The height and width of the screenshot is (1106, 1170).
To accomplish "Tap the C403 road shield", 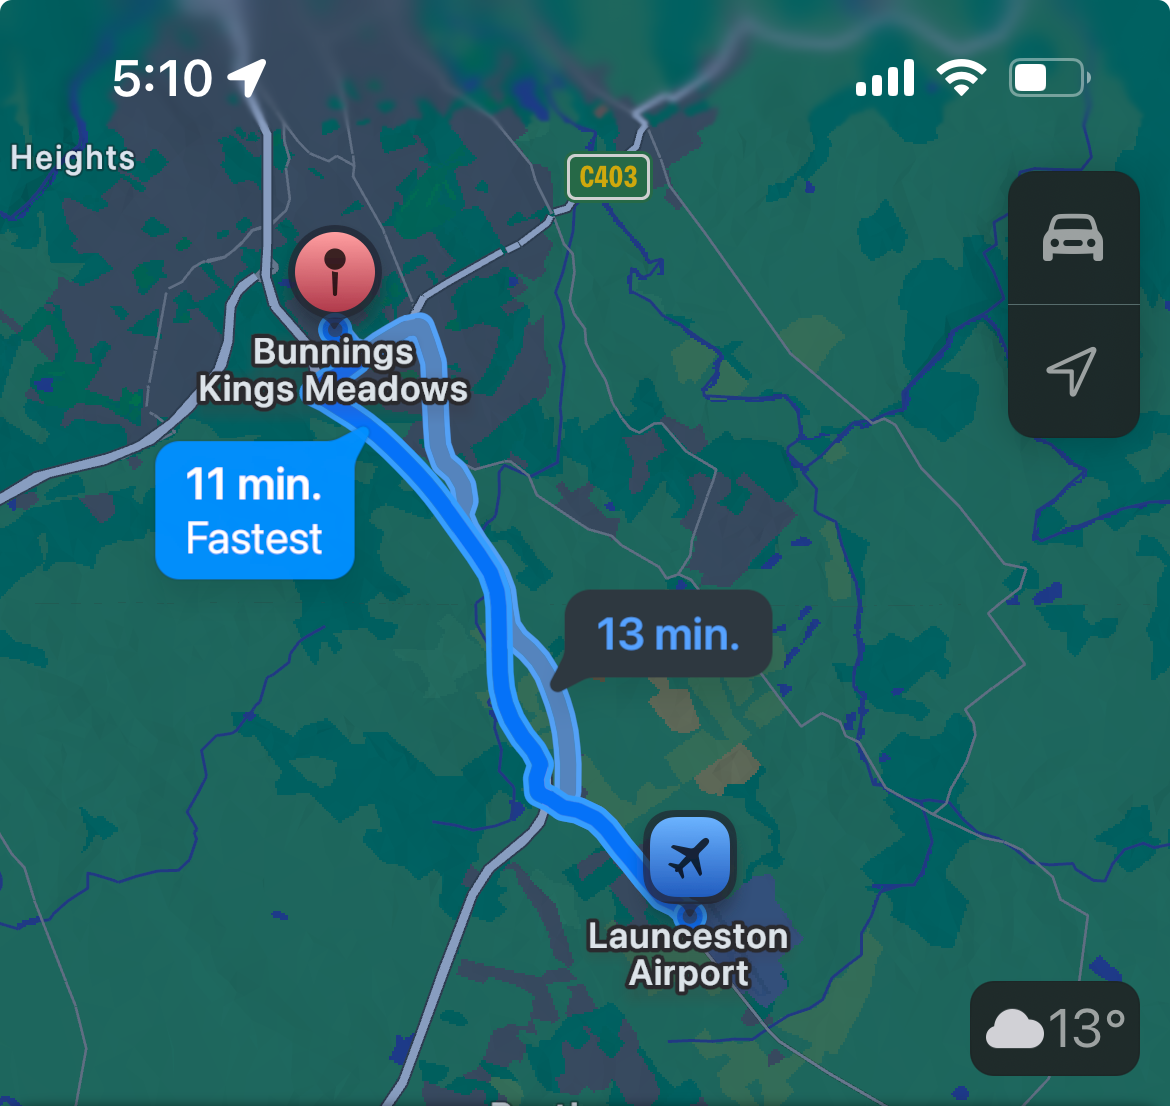I will tap(608, 177).
